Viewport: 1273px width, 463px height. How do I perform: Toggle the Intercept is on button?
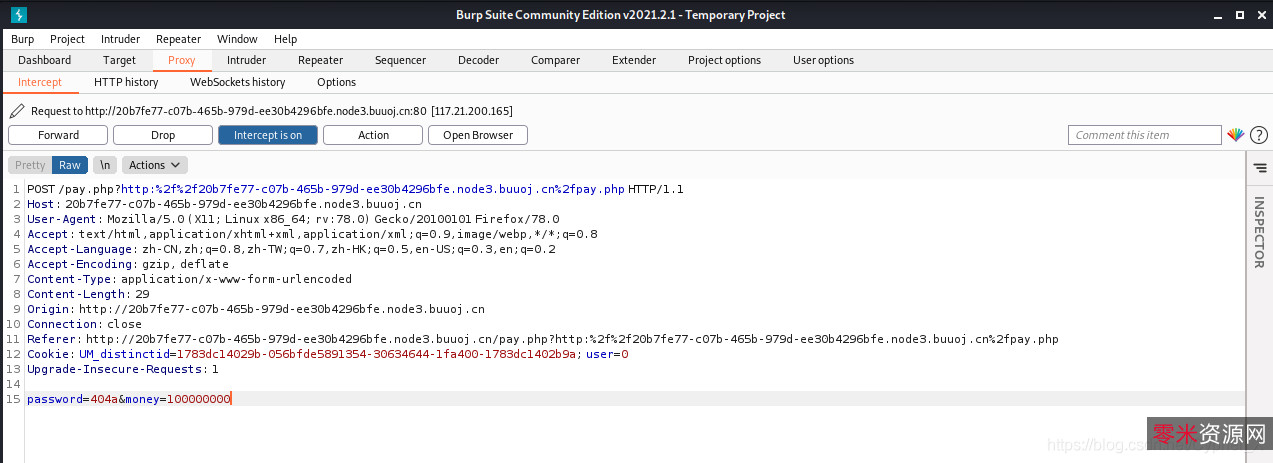tap(268, 135)
